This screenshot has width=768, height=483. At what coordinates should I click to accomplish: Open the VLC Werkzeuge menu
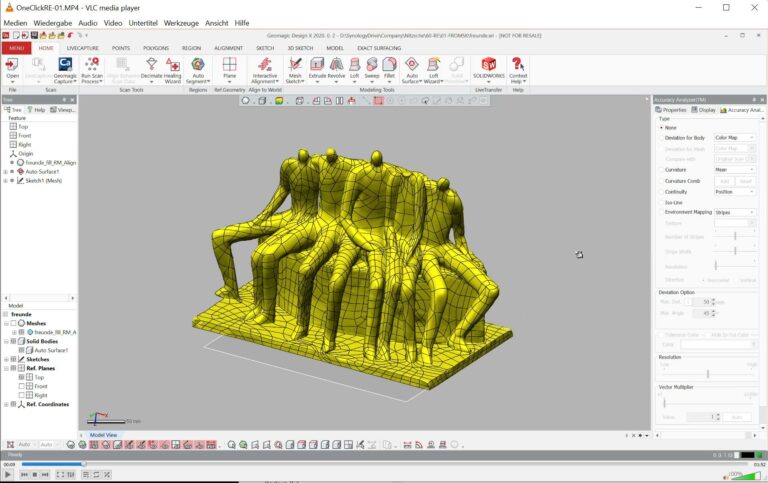(x=181, y=23)
